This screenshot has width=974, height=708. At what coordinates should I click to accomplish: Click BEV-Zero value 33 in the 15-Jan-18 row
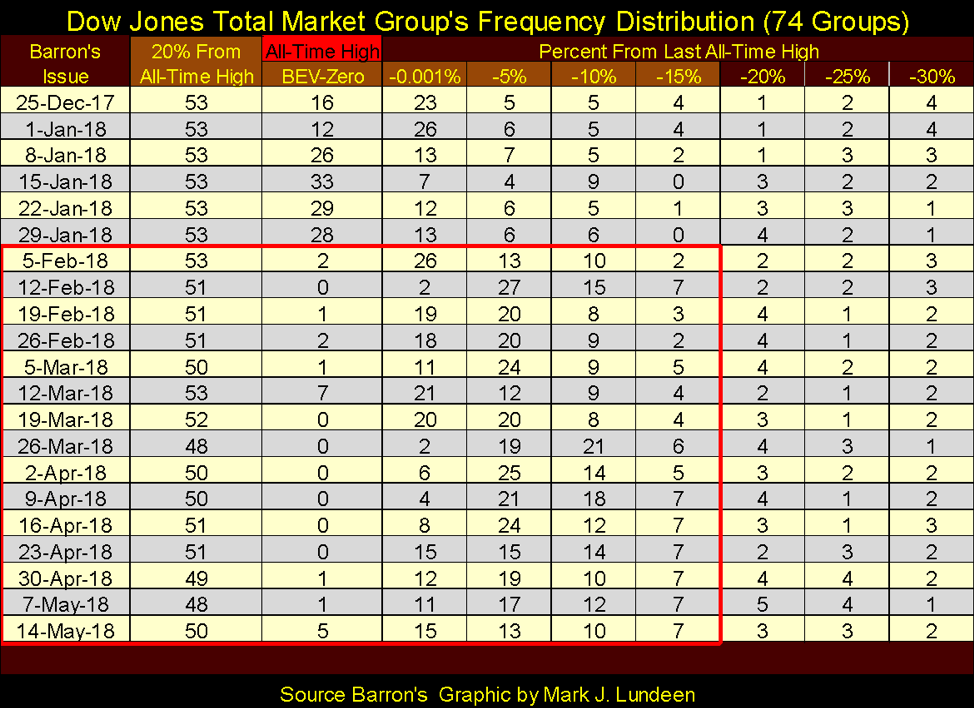point(322,181)
